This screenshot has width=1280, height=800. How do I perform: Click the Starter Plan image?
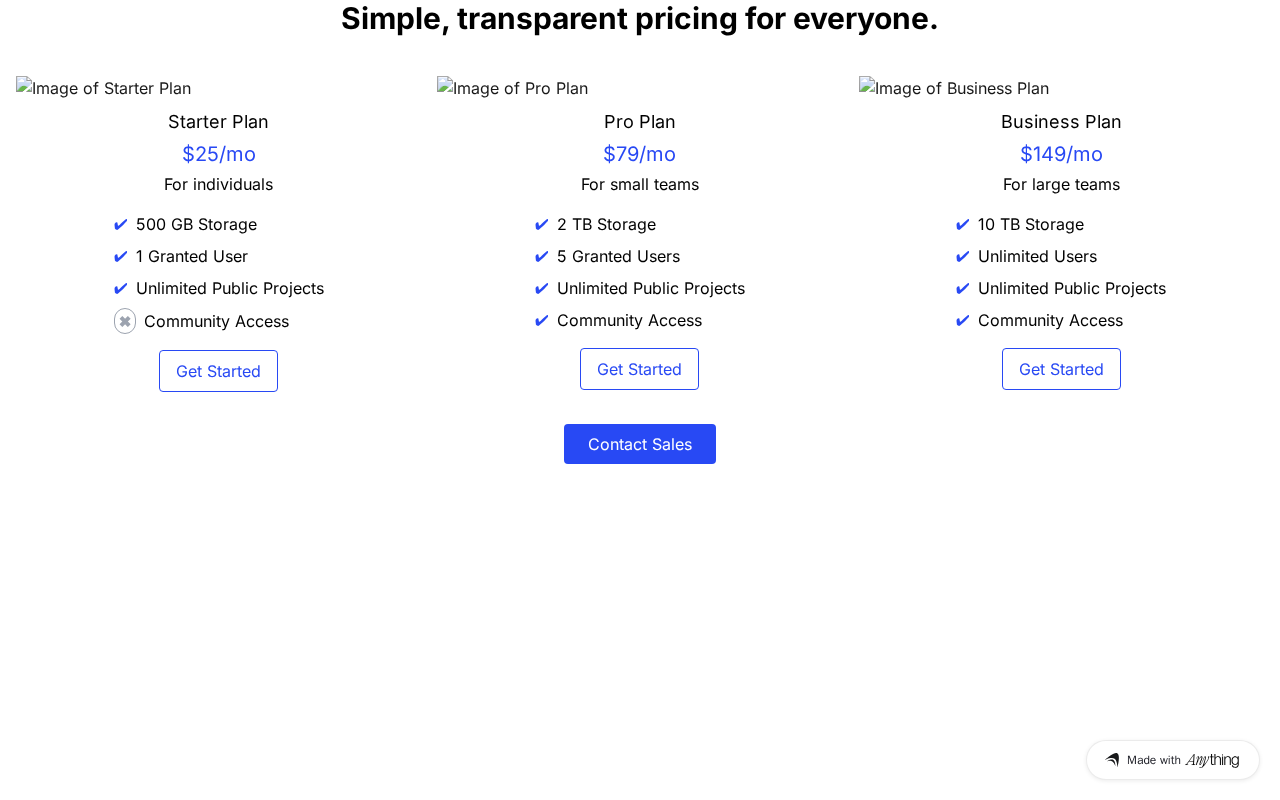click(x=104, y=88)
